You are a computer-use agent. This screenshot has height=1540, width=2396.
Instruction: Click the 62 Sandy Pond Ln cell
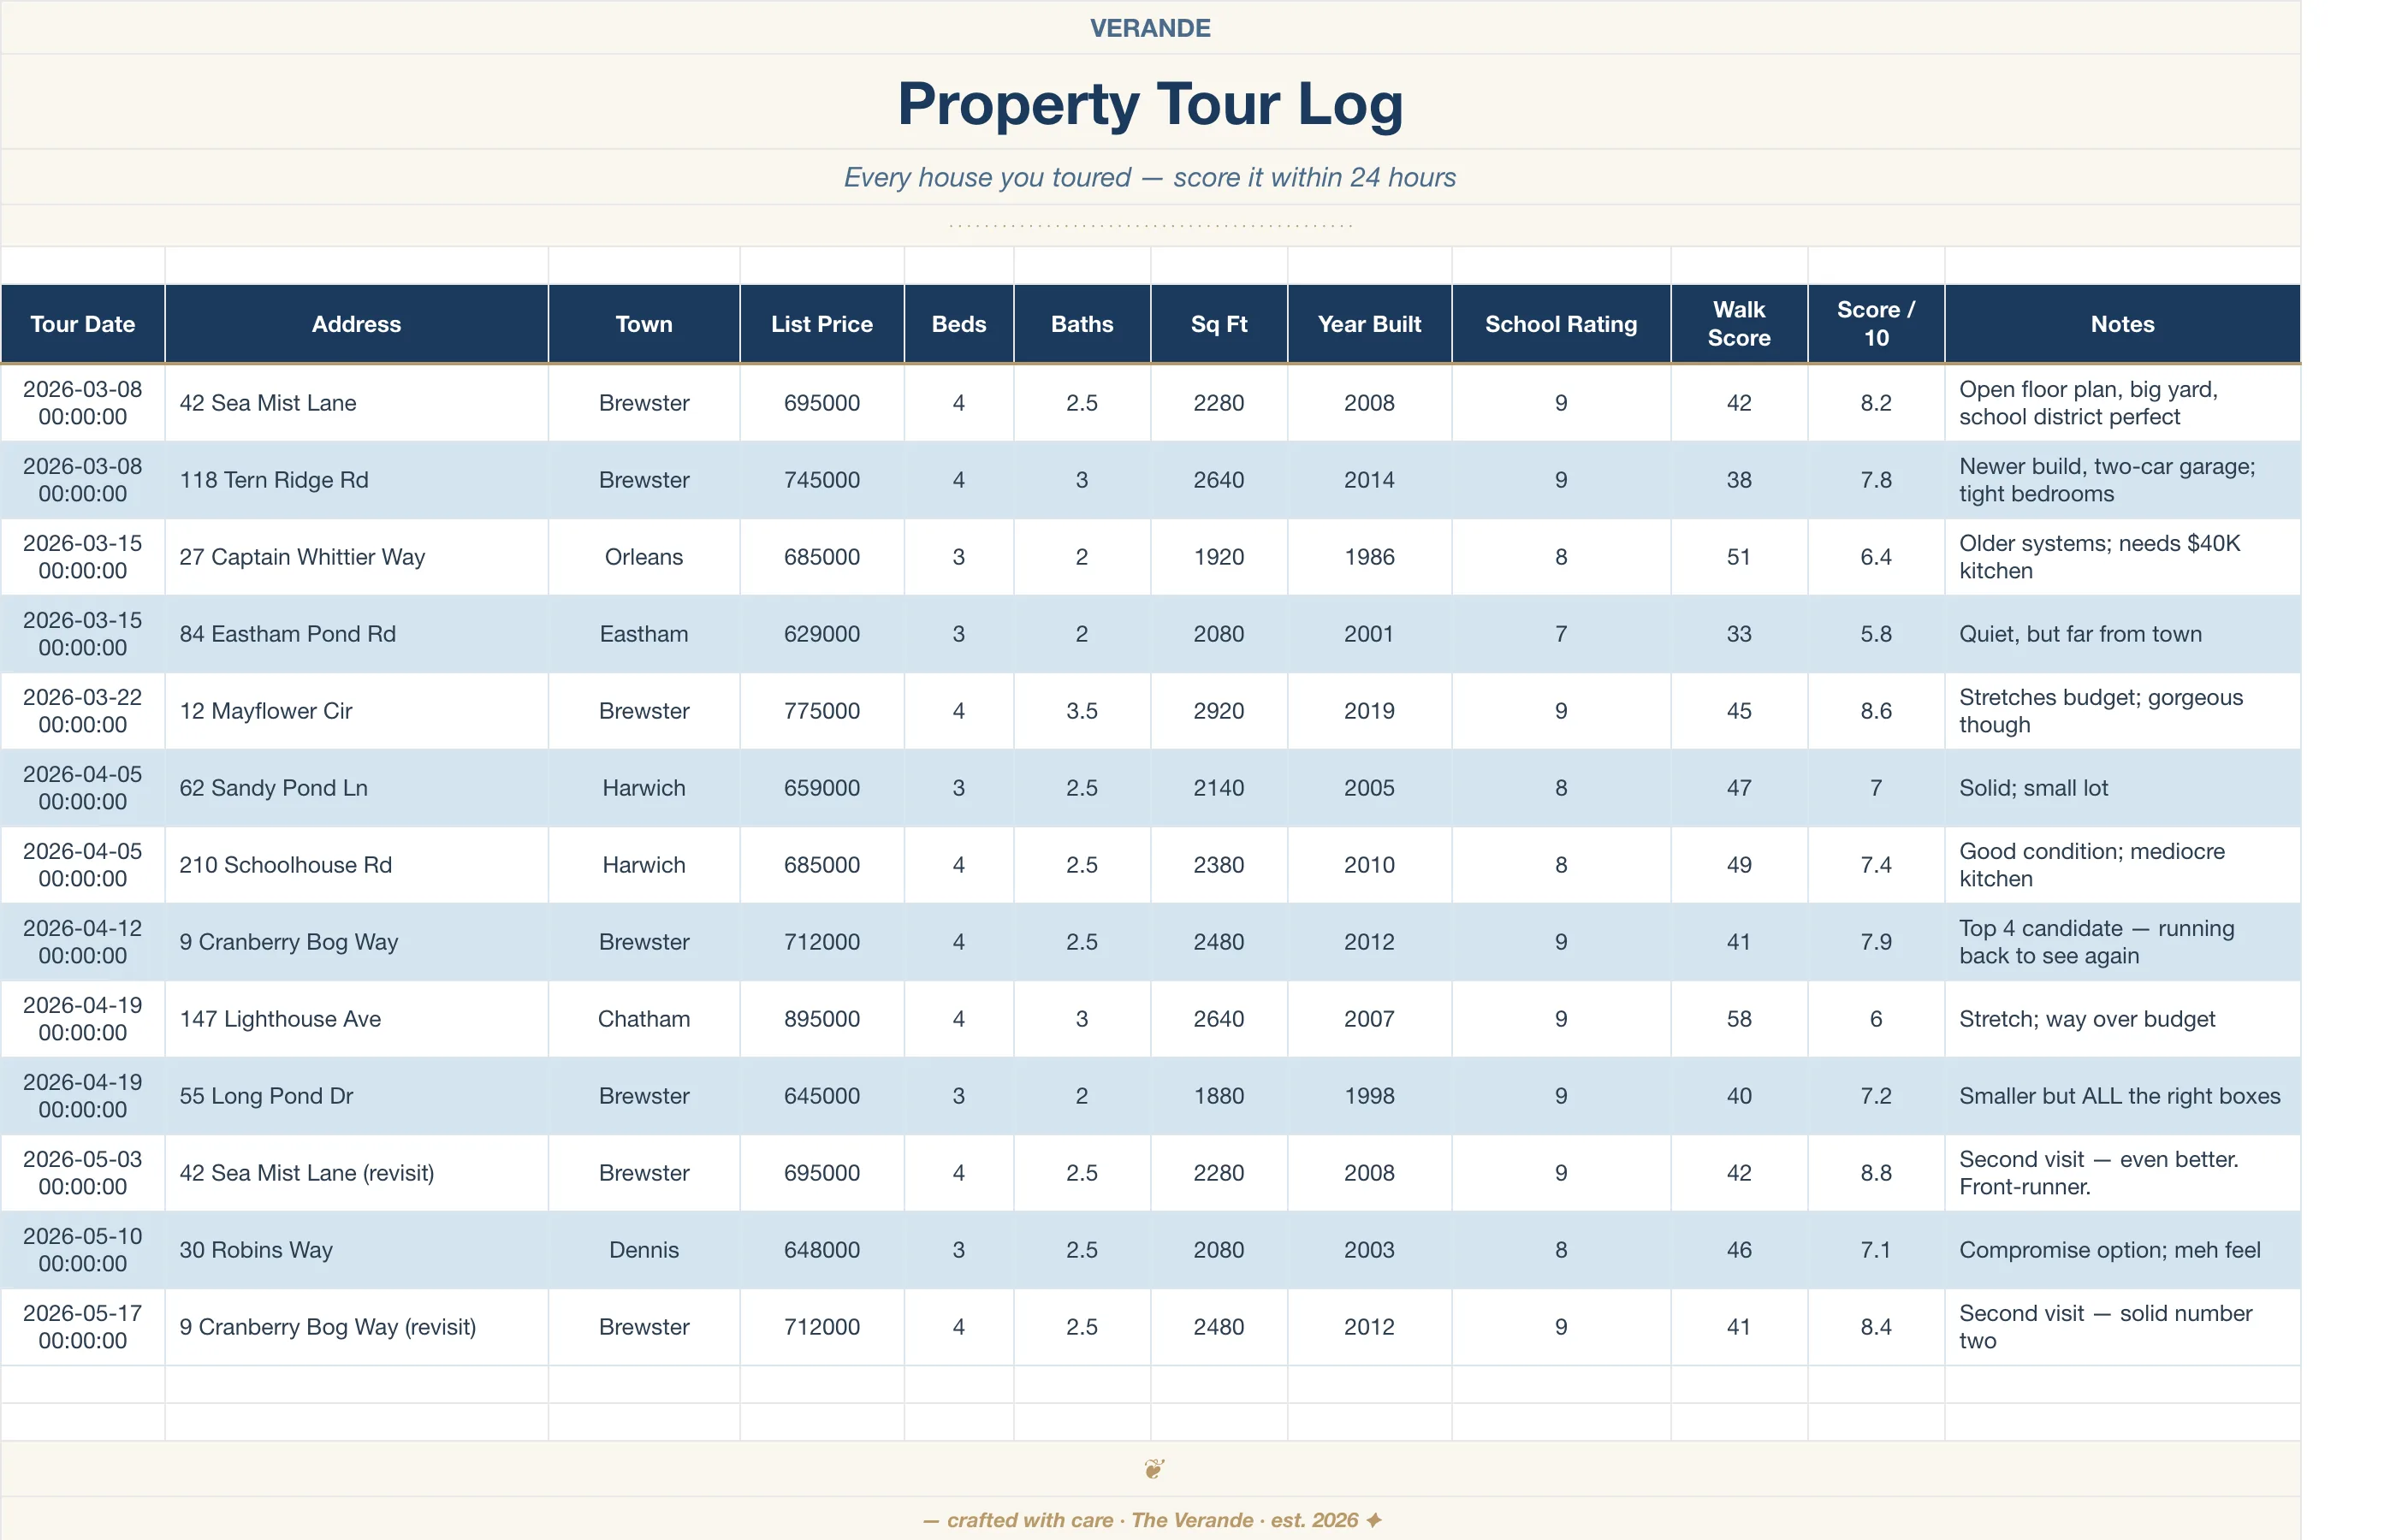[356, 788]
